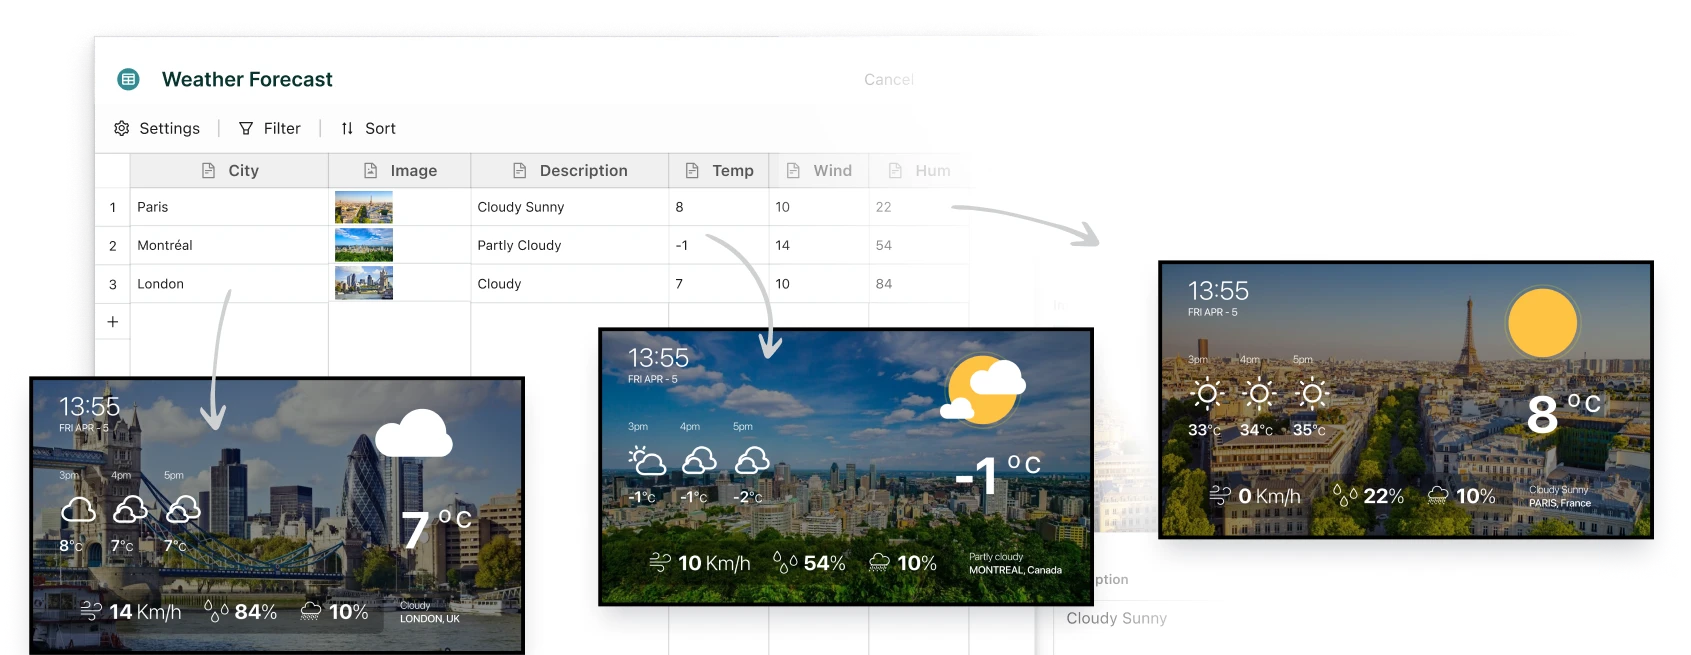
Task: Click humidity value 84 in London row
Action: pyautogui.click(x=919, y=284)
